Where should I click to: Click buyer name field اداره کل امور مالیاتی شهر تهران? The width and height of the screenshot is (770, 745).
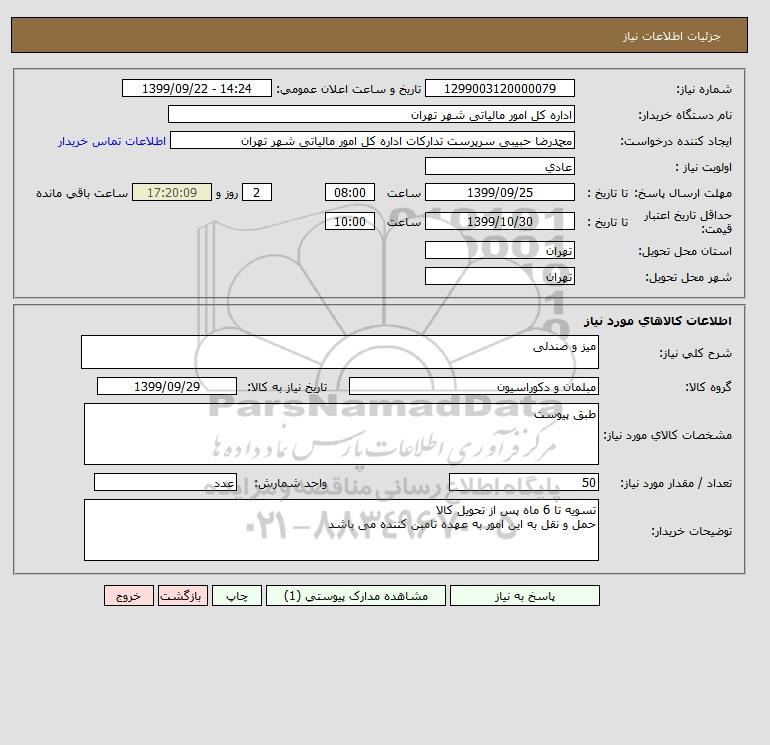[x=371, y=114]
